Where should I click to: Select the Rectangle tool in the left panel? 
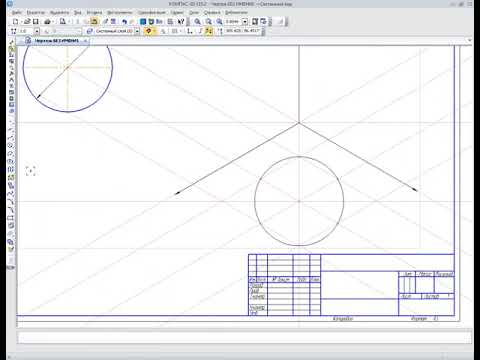click(12, 218)
